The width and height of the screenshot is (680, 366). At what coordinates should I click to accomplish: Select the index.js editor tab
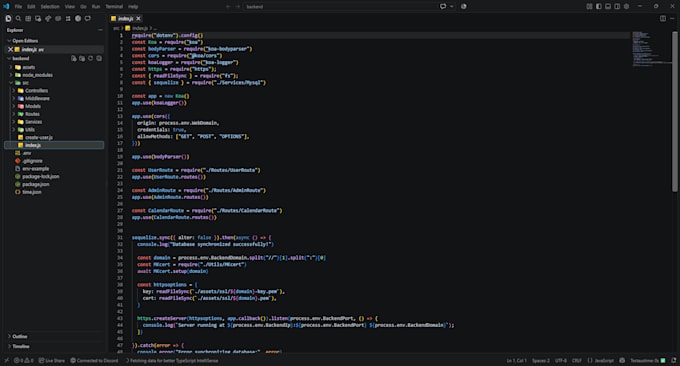(x=126, y=18)
